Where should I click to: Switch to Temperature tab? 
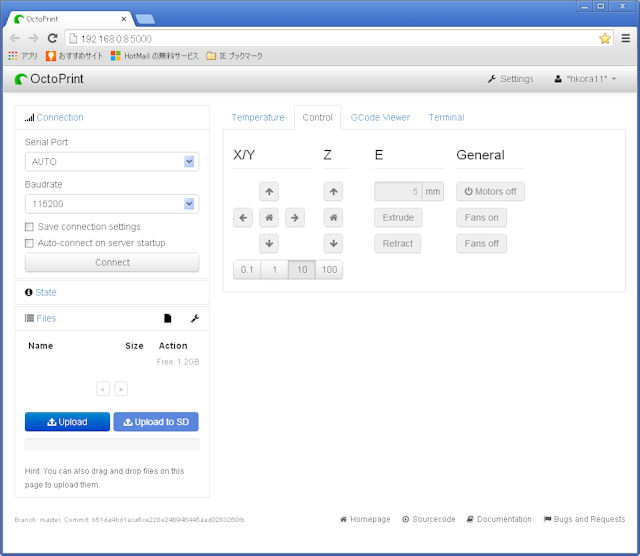[258, 118]
